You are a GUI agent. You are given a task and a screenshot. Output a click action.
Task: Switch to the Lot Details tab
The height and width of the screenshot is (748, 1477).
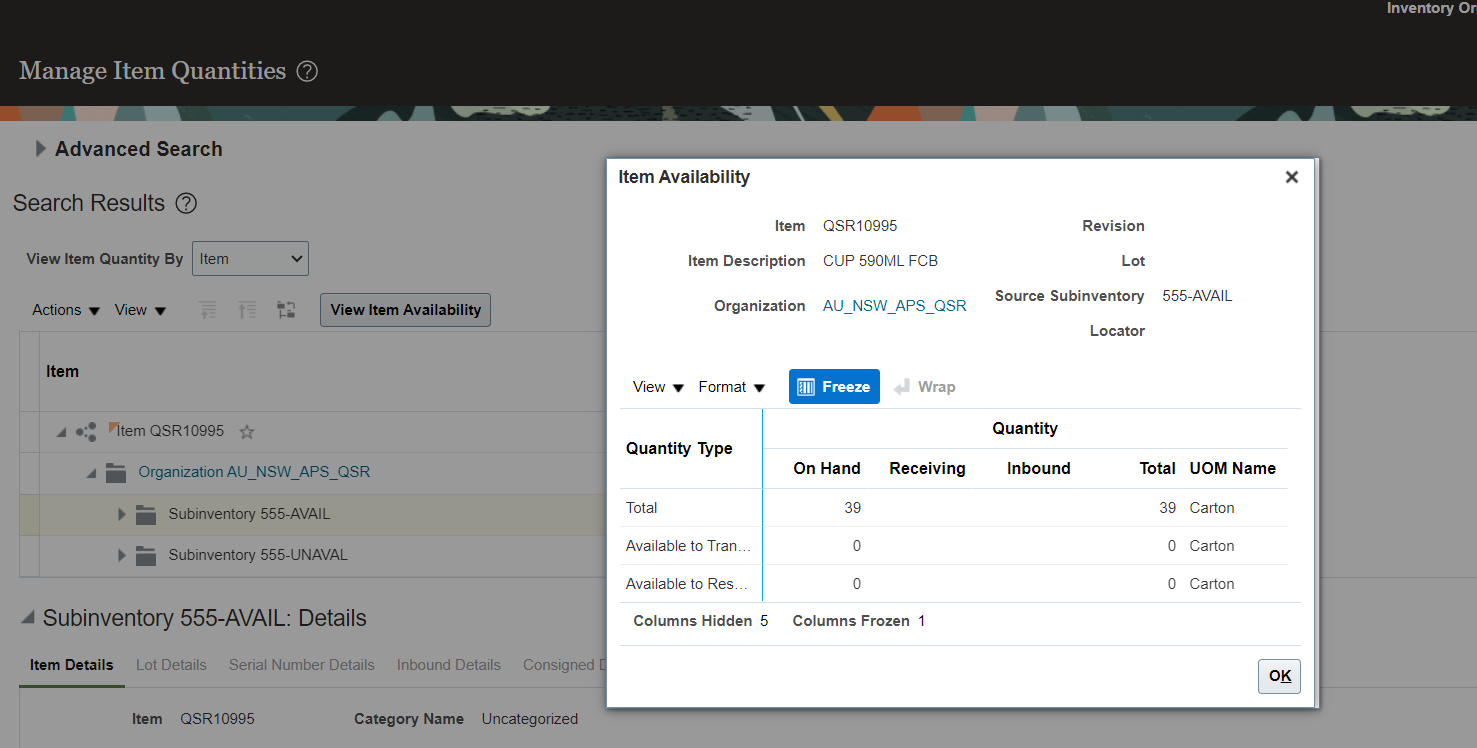click(x=170, y=664)
